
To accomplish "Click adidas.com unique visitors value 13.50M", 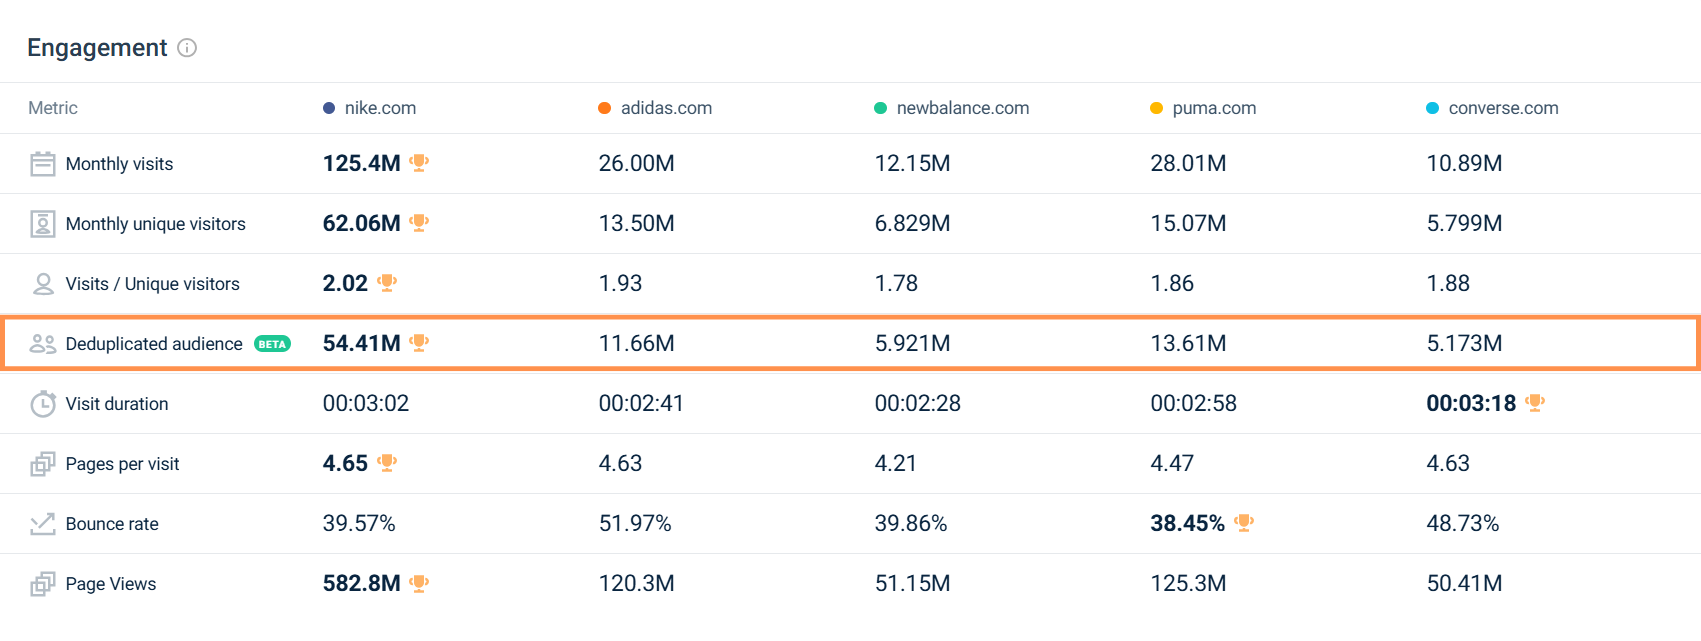I will [636, 223].
